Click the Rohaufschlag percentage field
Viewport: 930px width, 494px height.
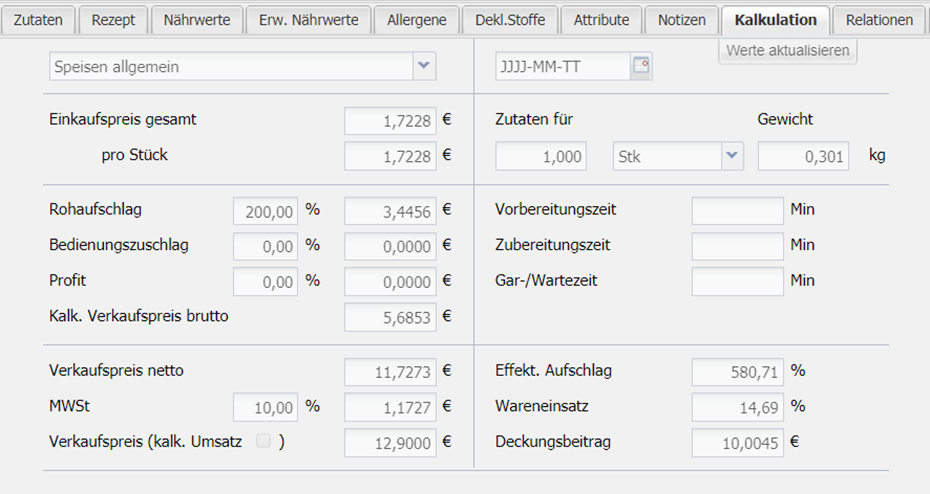pyautogui.click(x=267, y=211)
